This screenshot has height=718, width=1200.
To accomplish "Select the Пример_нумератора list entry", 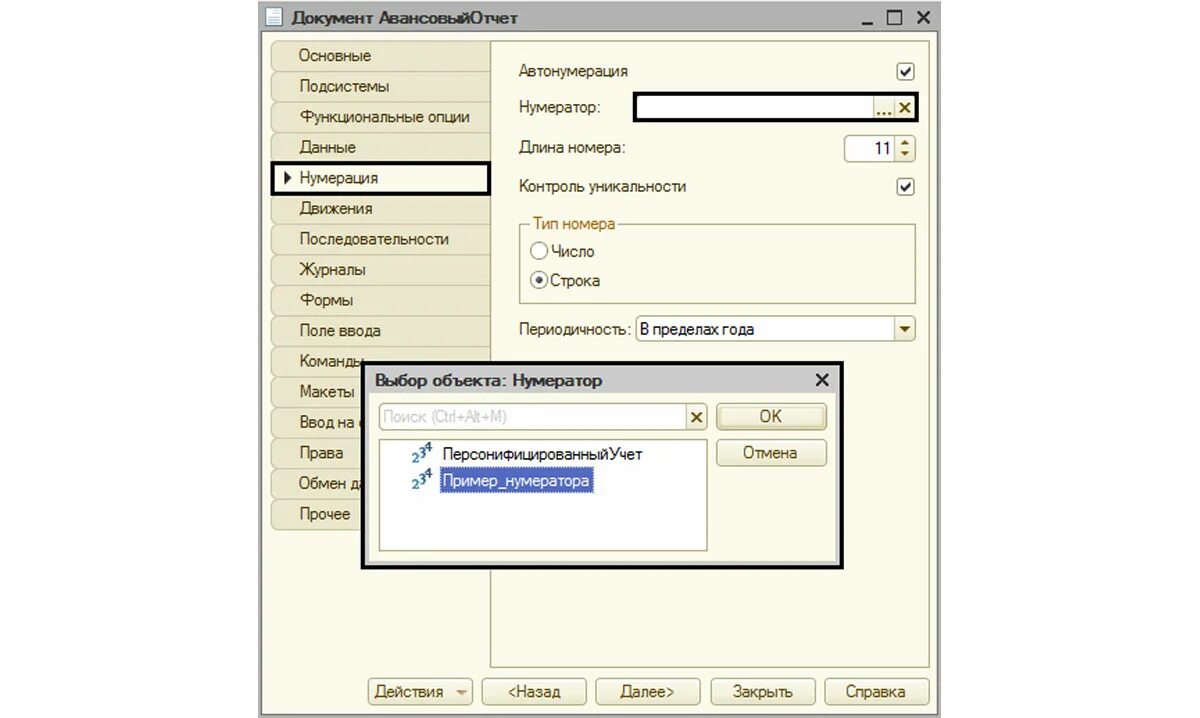I will click(516, 481).
